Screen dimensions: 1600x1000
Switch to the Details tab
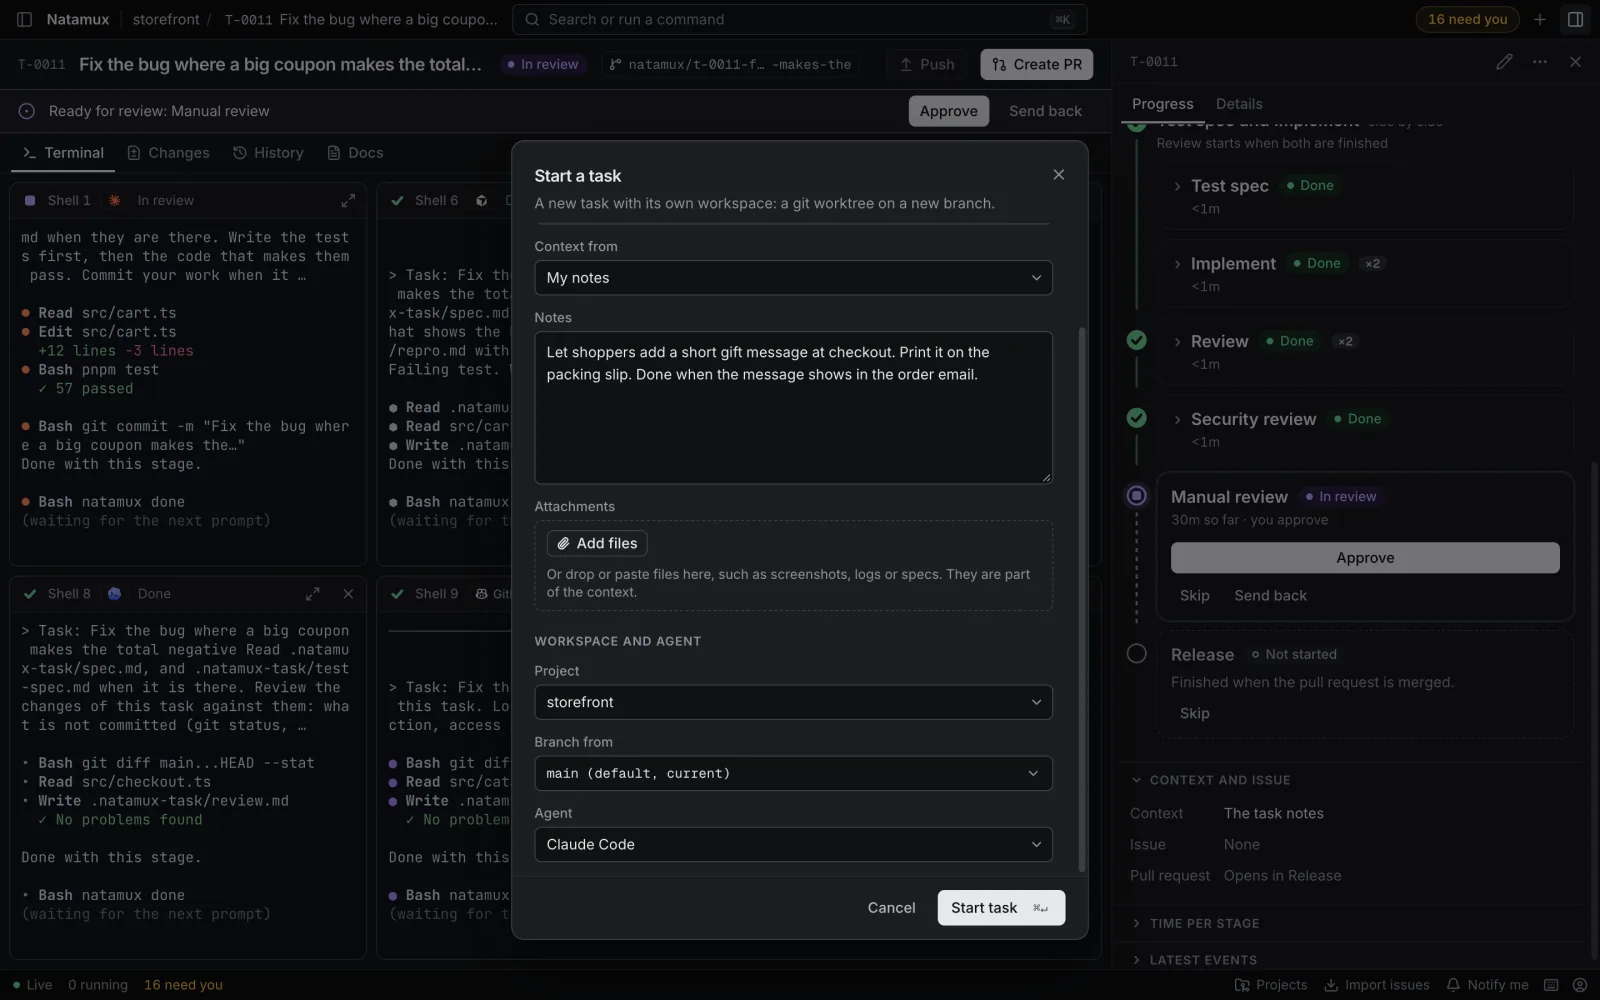point(1239,104)
